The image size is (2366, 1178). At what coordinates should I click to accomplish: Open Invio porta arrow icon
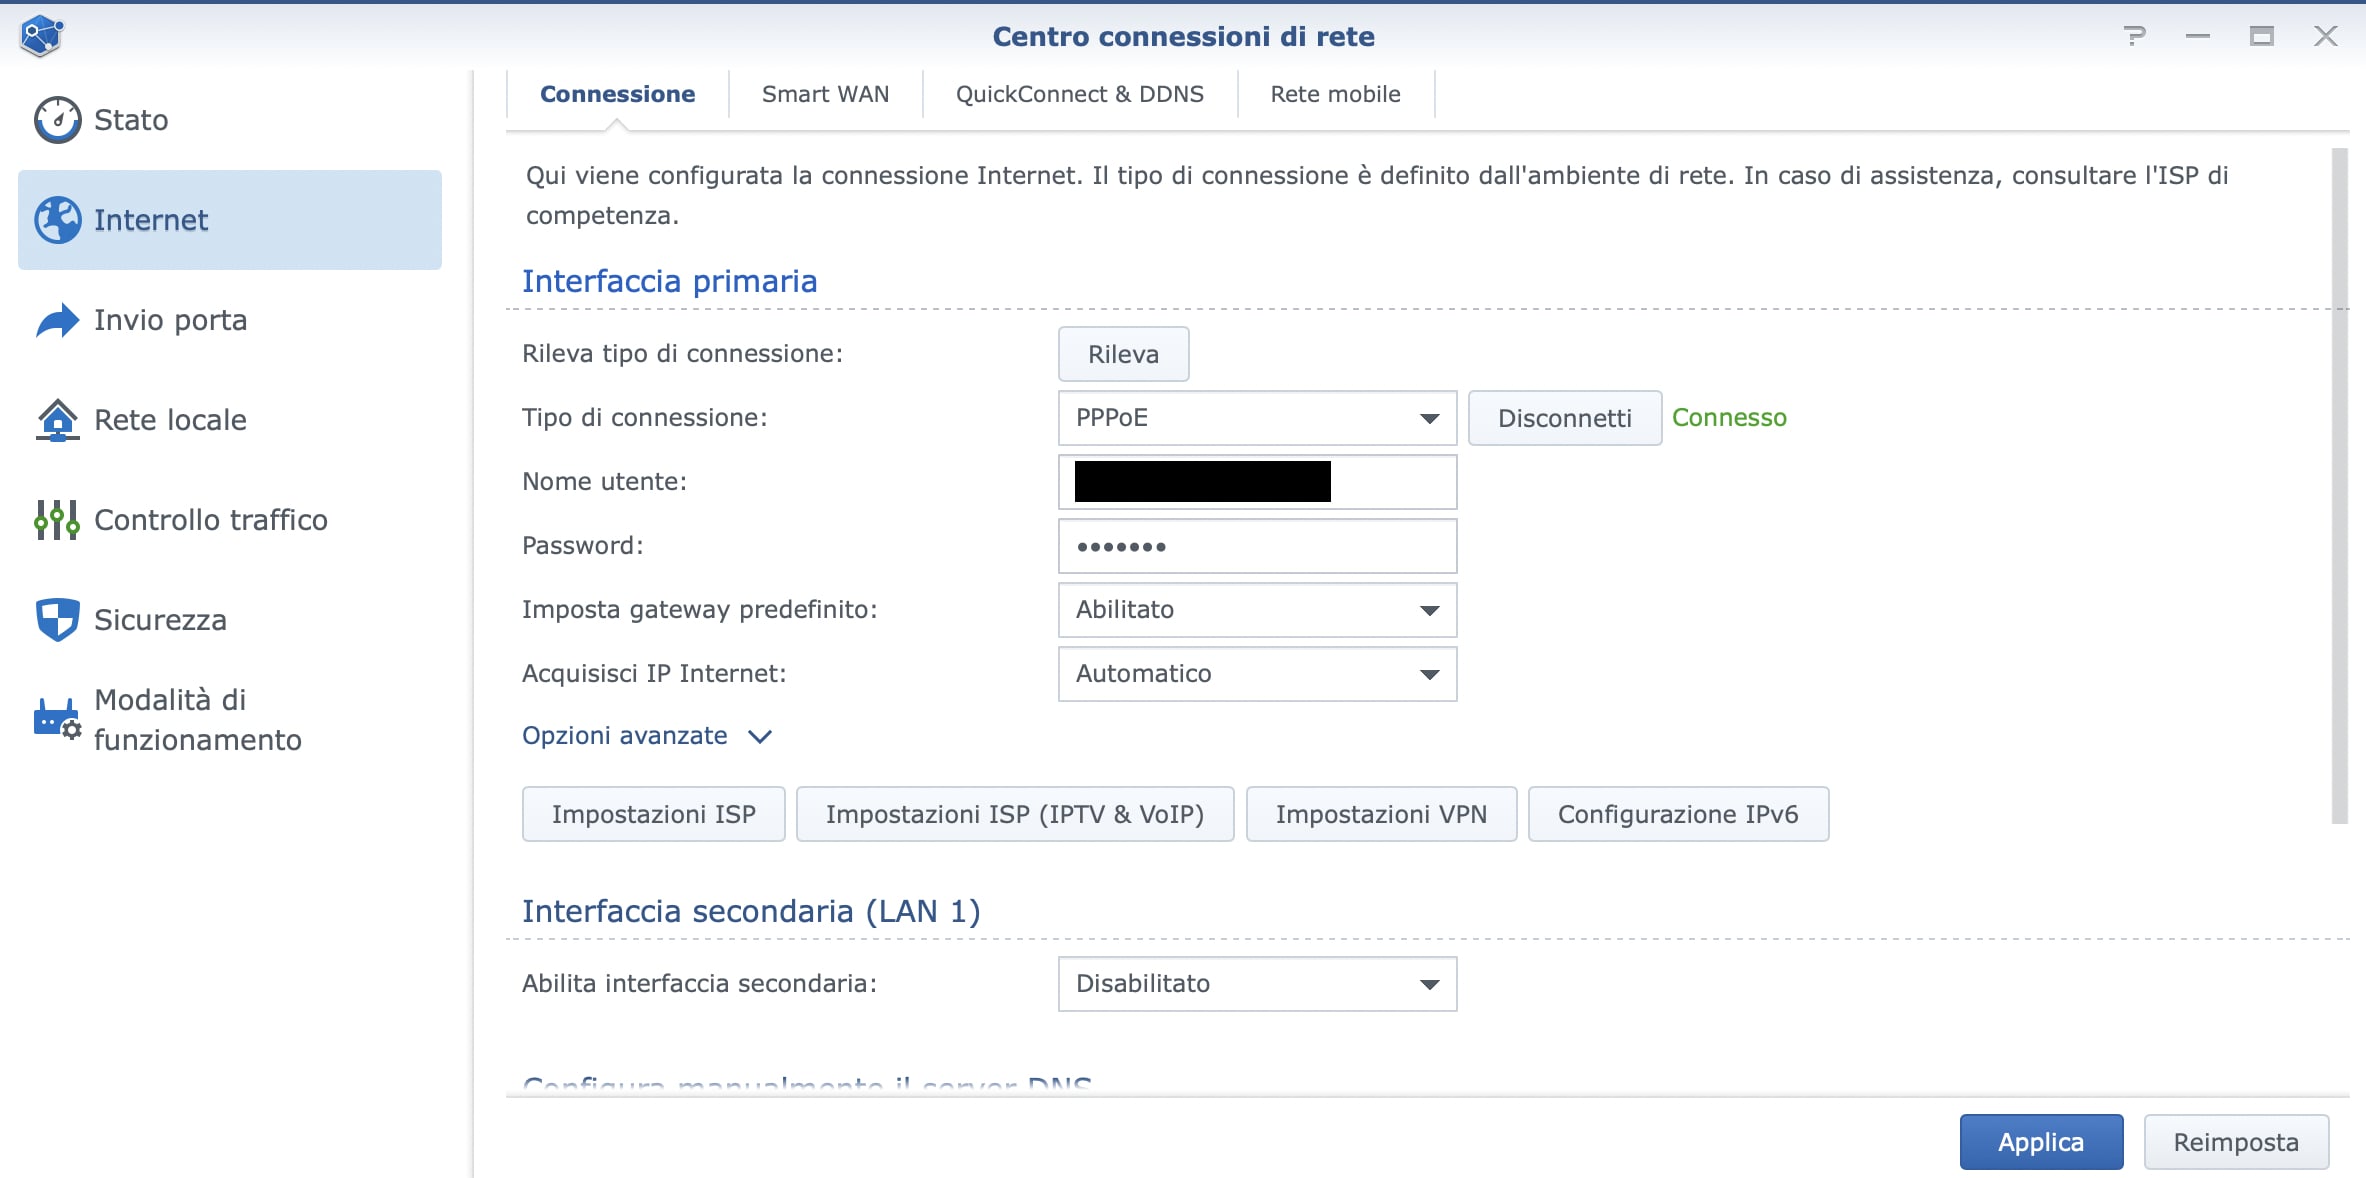coord(57,321)
